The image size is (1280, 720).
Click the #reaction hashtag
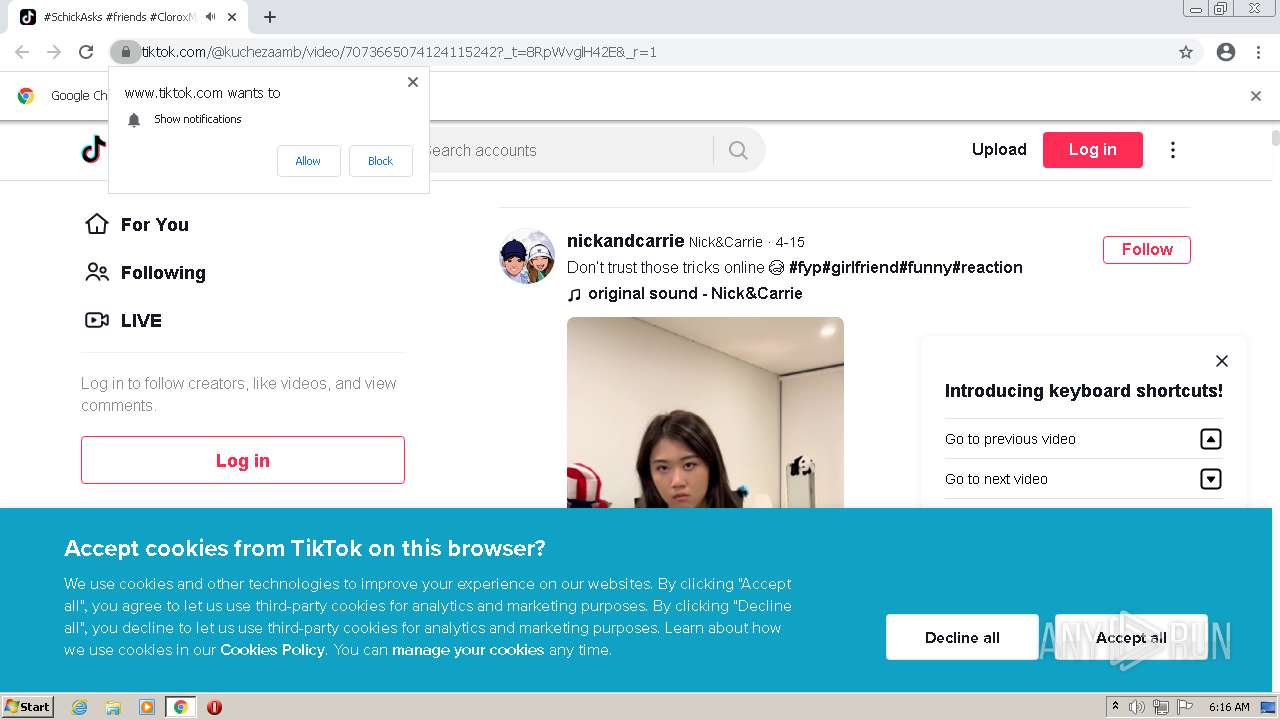tap(987, 268)
